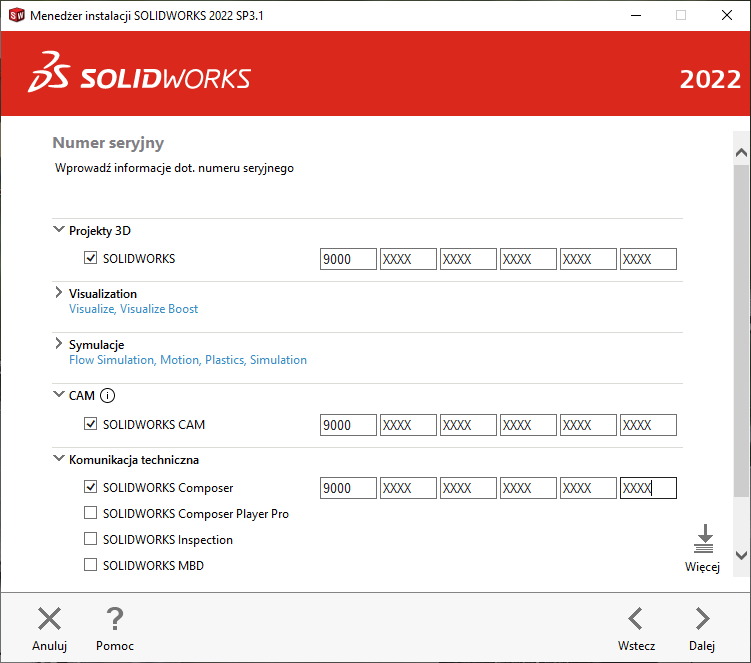Image resolution: width=751 pixels, height=663 pixels.
Task: Click the SOLIDWORKS logo in red banner
Action: 139,72
